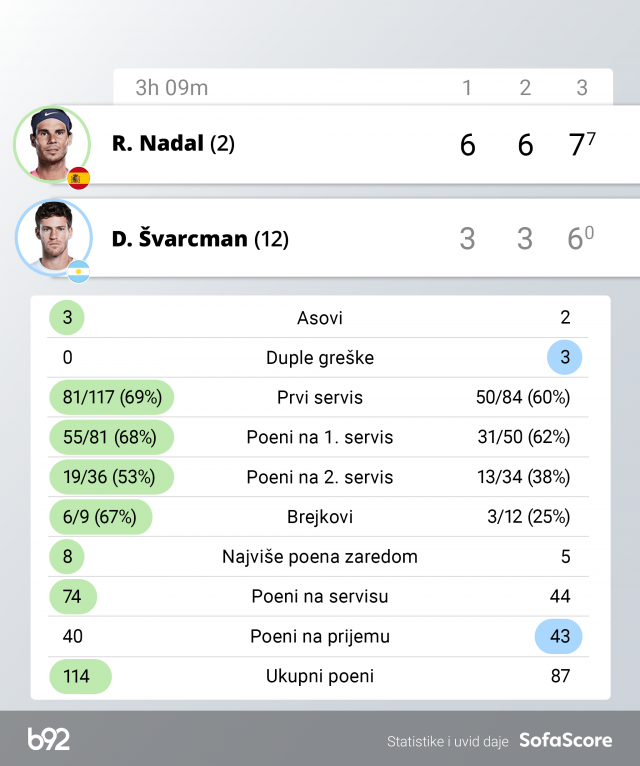Click the 3h 09m match duration
The height and width of the screenshot is (766, 640).
point(172,88)
